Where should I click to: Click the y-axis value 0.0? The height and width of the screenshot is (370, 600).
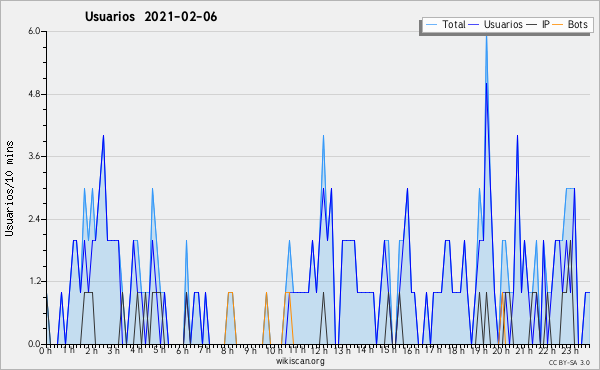(x=34, y=344)
